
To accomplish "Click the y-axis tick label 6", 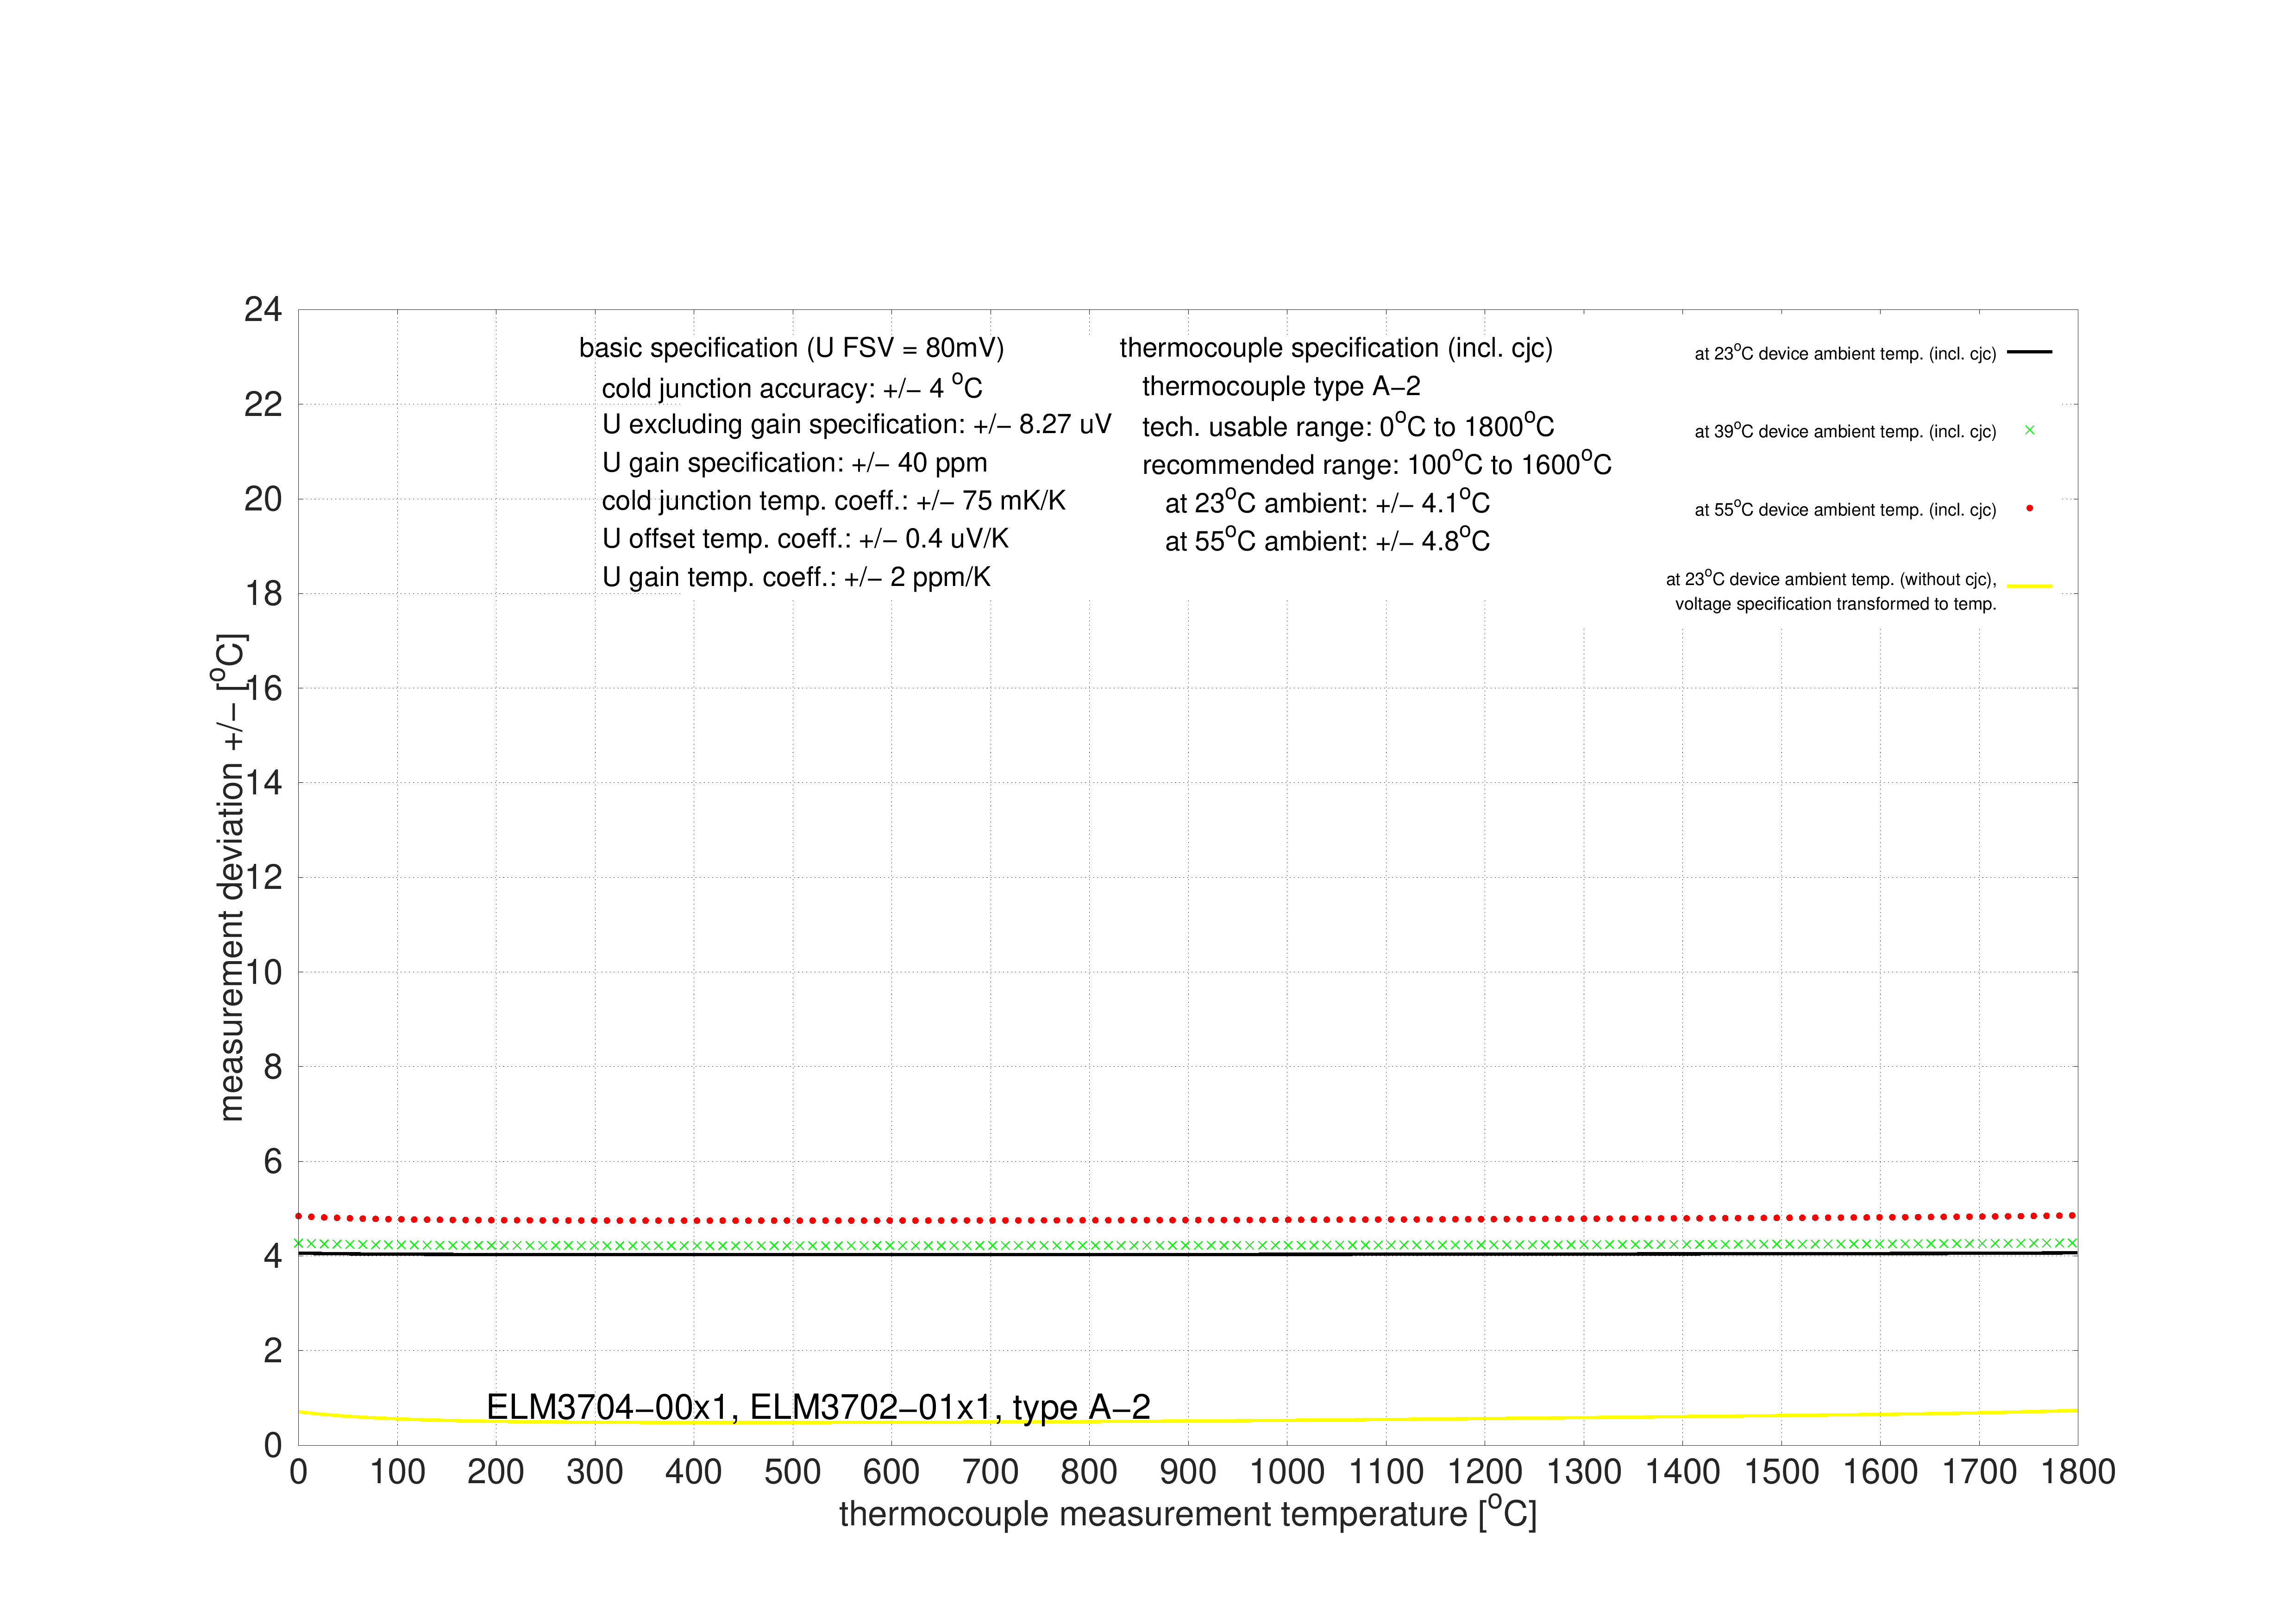I will [273, 1162].
